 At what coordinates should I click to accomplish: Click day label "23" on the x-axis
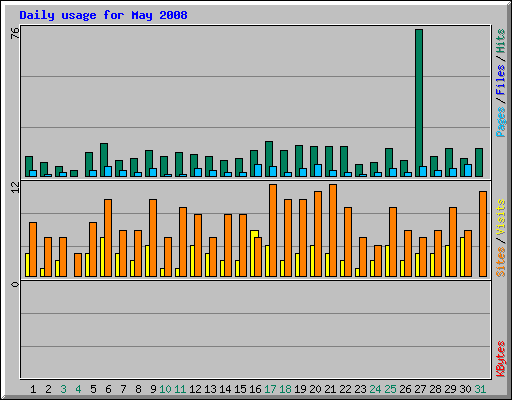(x=360, y=389)
